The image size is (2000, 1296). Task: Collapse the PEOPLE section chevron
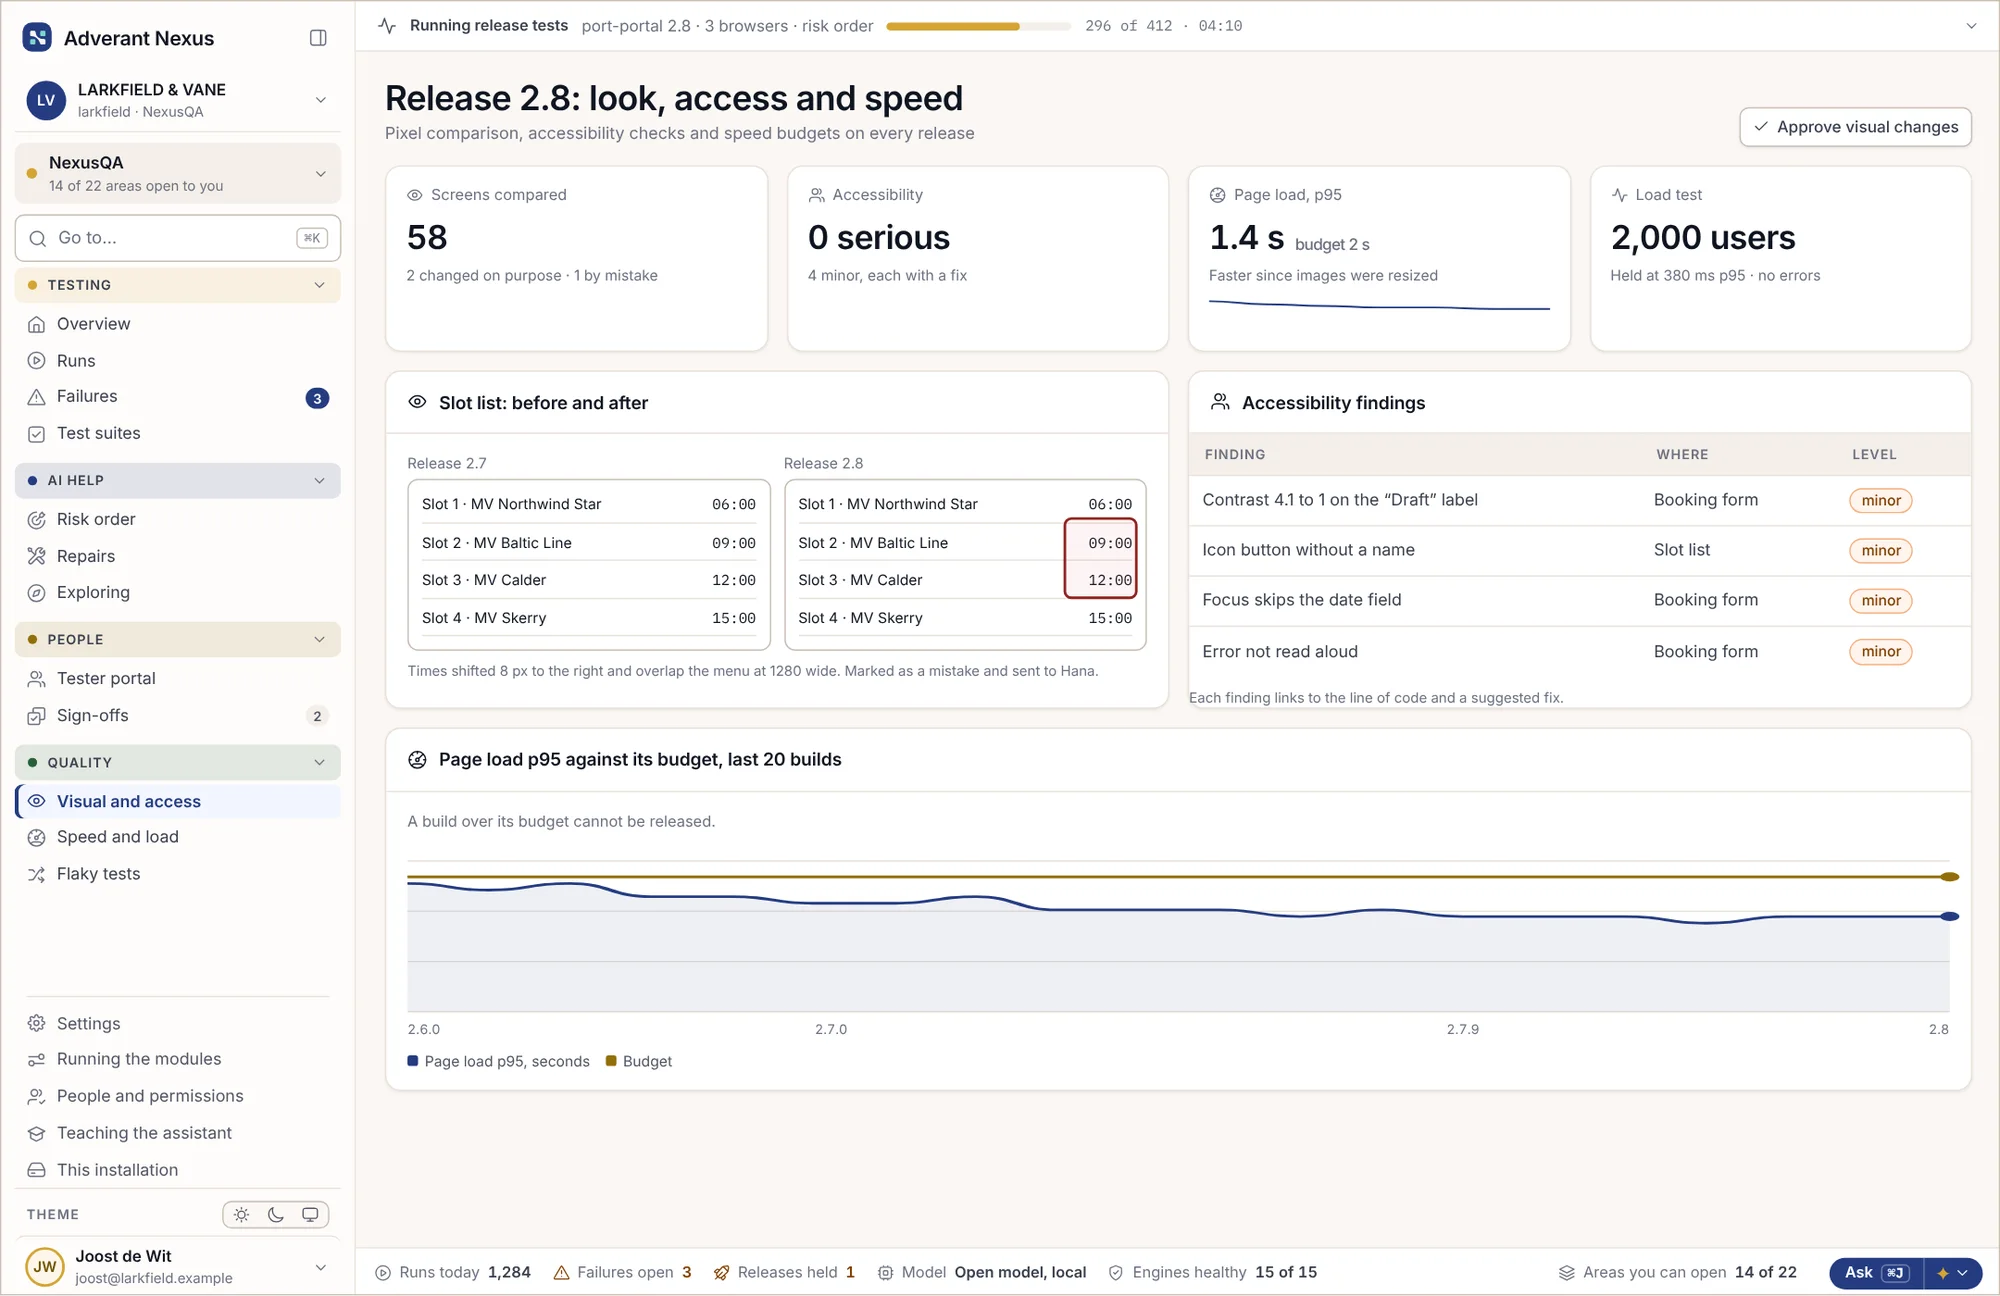pos(319,640)
